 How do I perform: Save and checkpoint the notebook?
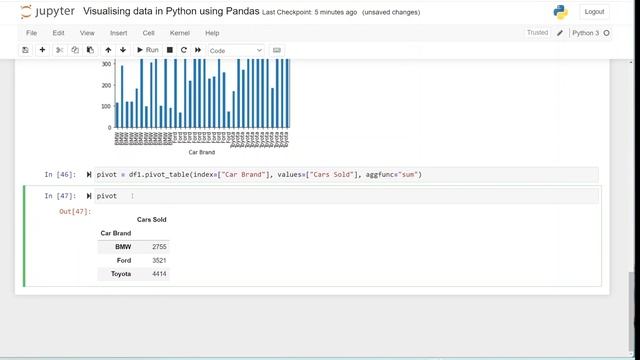coord(25,50)
